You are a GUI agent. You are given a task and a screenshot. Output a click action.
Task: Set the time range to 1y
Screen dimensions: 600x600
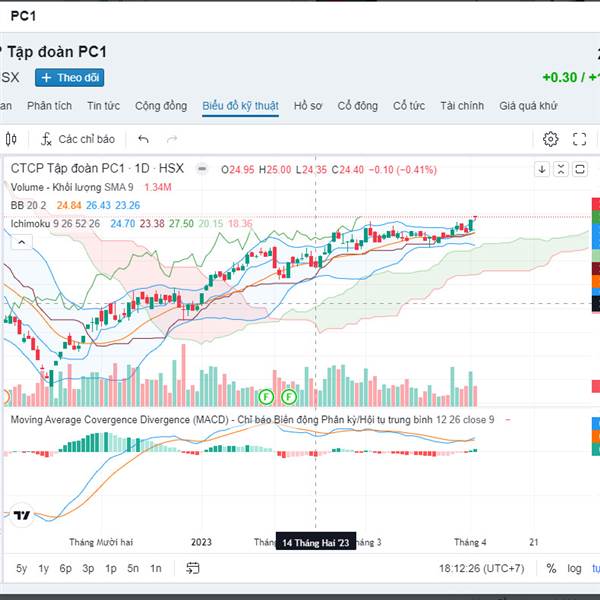point(44,568)
